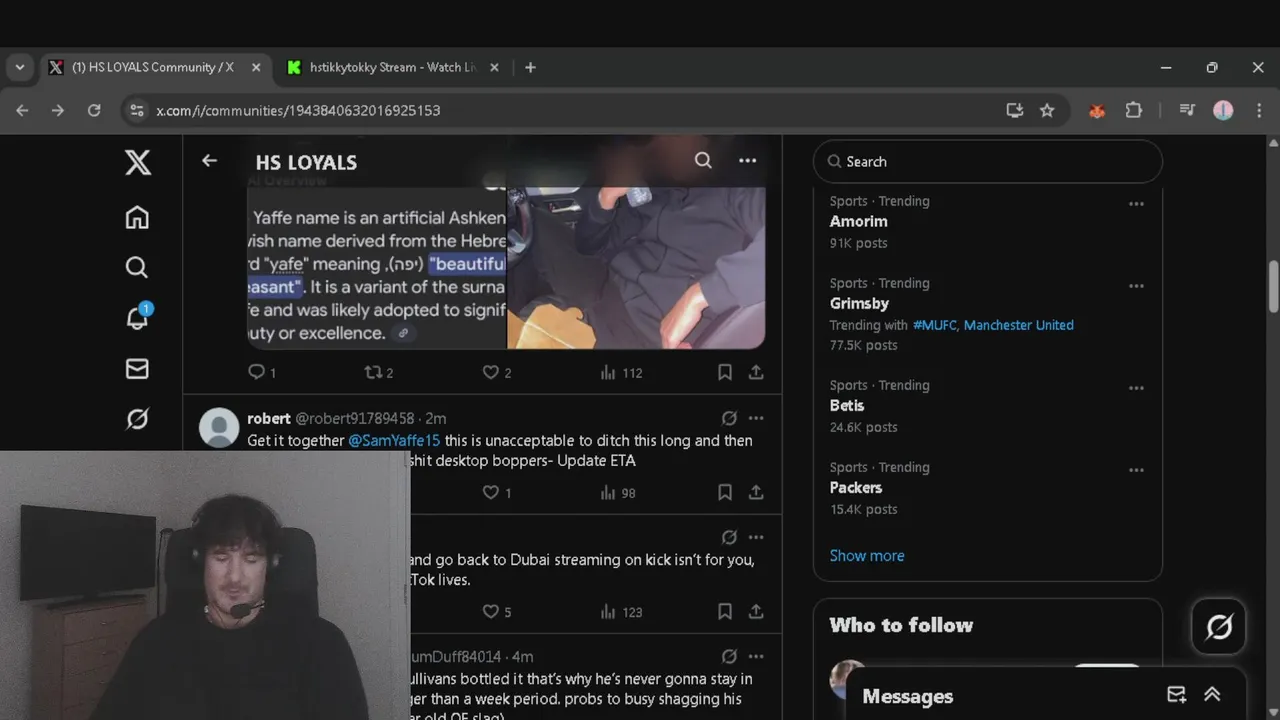Image resolution: width=1280 pixels, height=720 pixels.
Task: Close the hstikkytokky Stream tab
Action: [494, 67]
